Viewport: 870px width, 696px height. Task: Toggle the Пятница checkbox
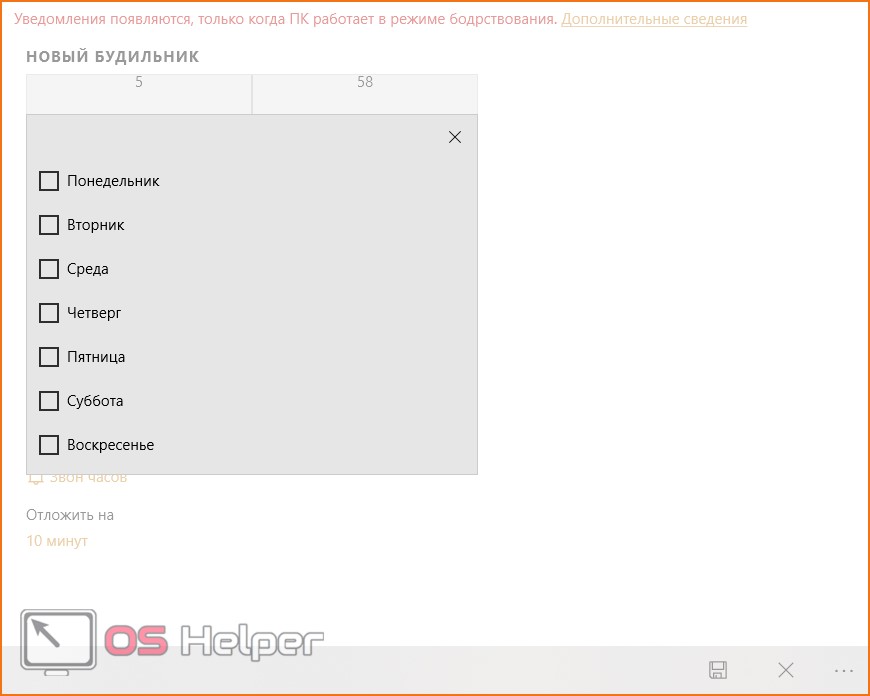[x=49, y=357]
